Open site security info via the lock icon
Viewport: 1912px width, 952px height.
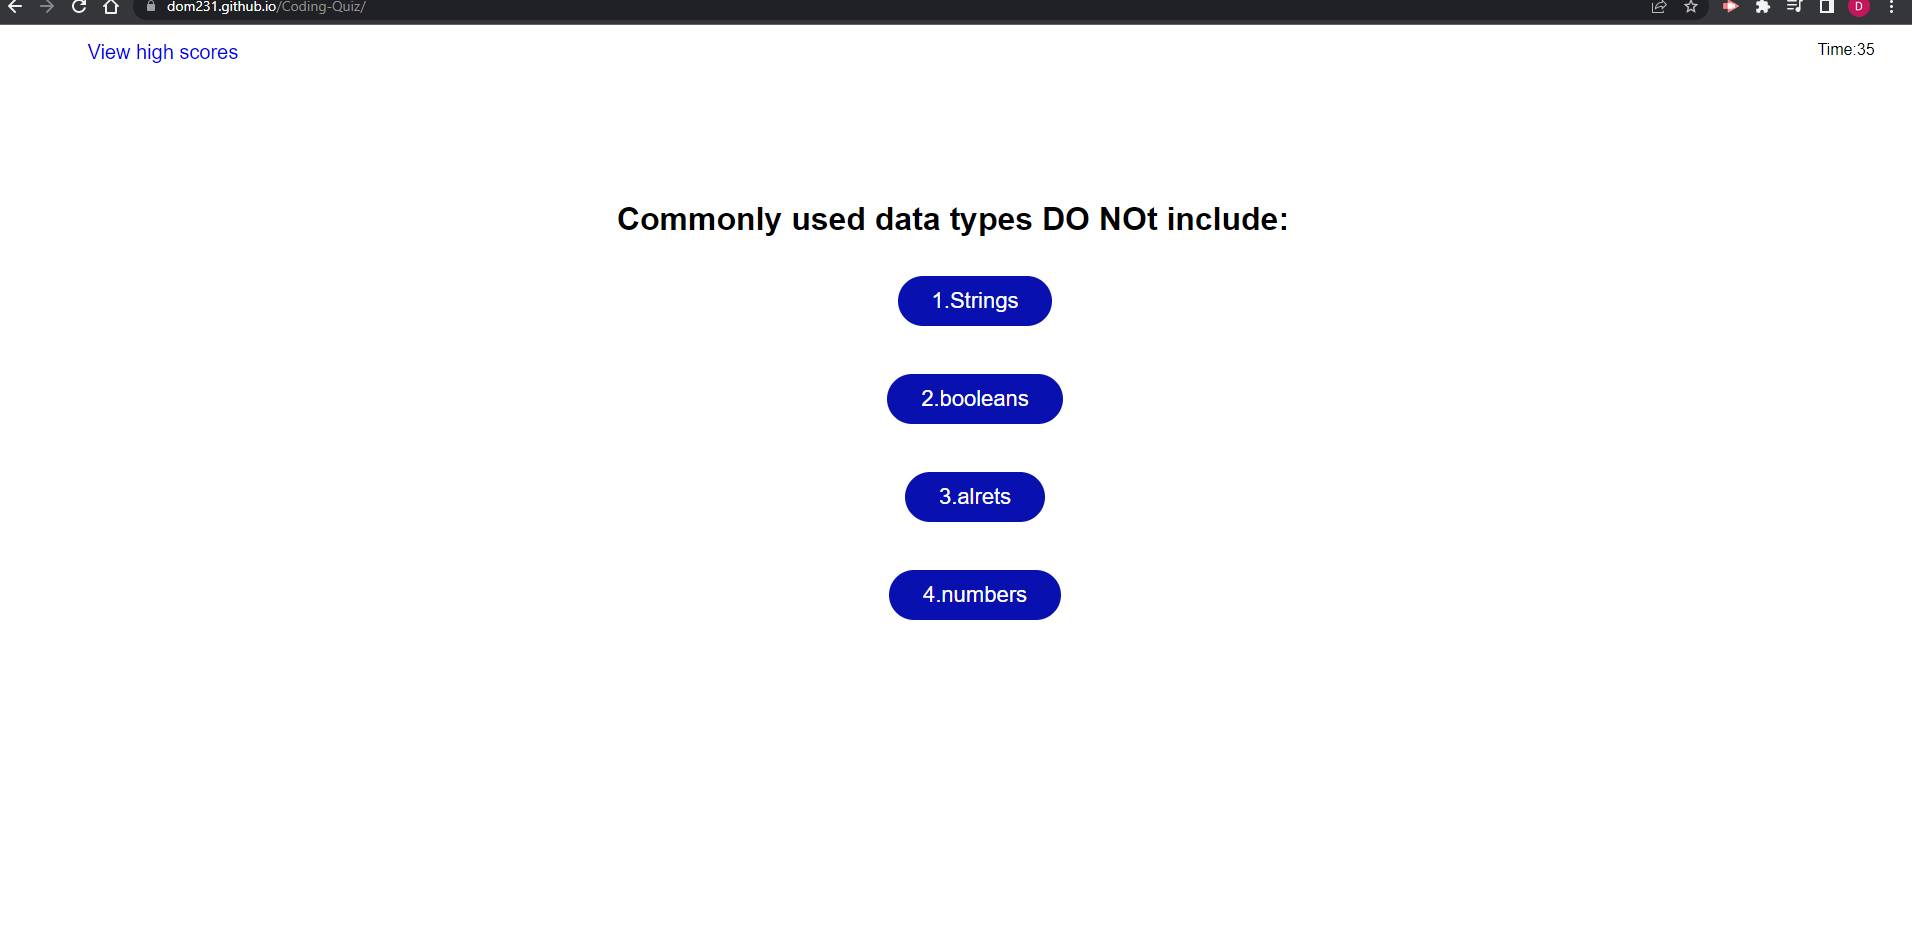(150, 6)
